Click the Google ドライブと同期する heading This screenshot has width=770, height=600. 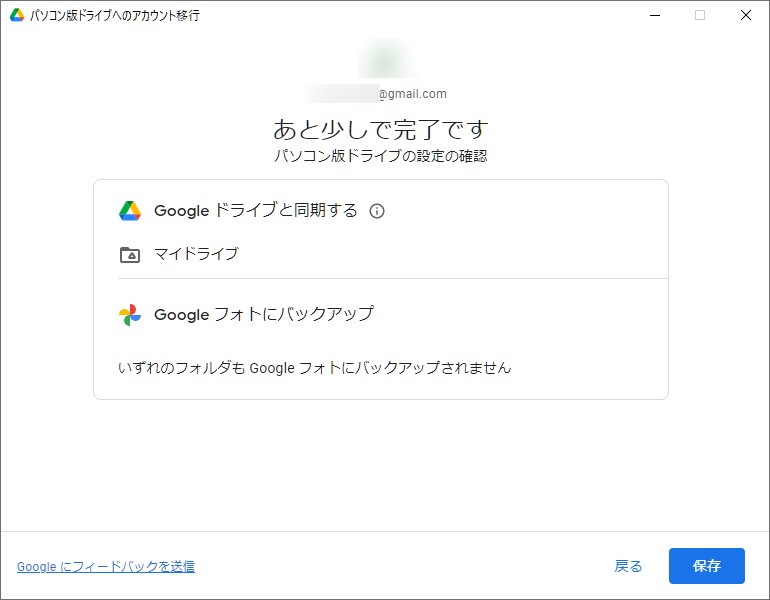[x=256, y=211]
